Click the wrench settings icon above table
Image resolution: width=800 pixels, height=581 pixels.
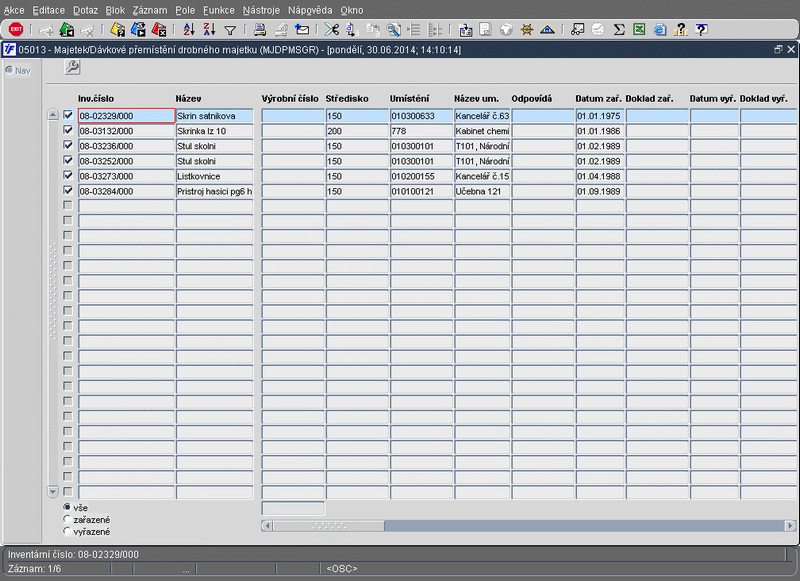72,67
